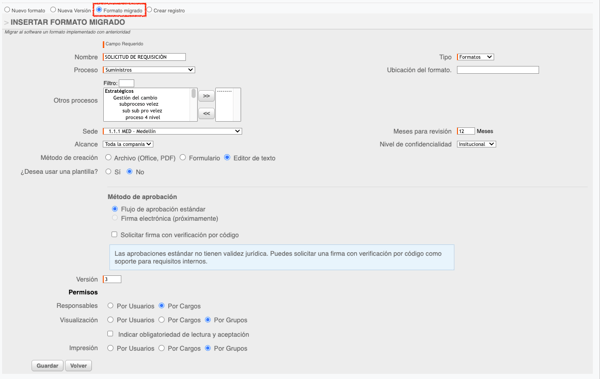Open the 'Nivel de confidencialidad' dropdown
The image size is (600, 379).
tap(476, 144)
